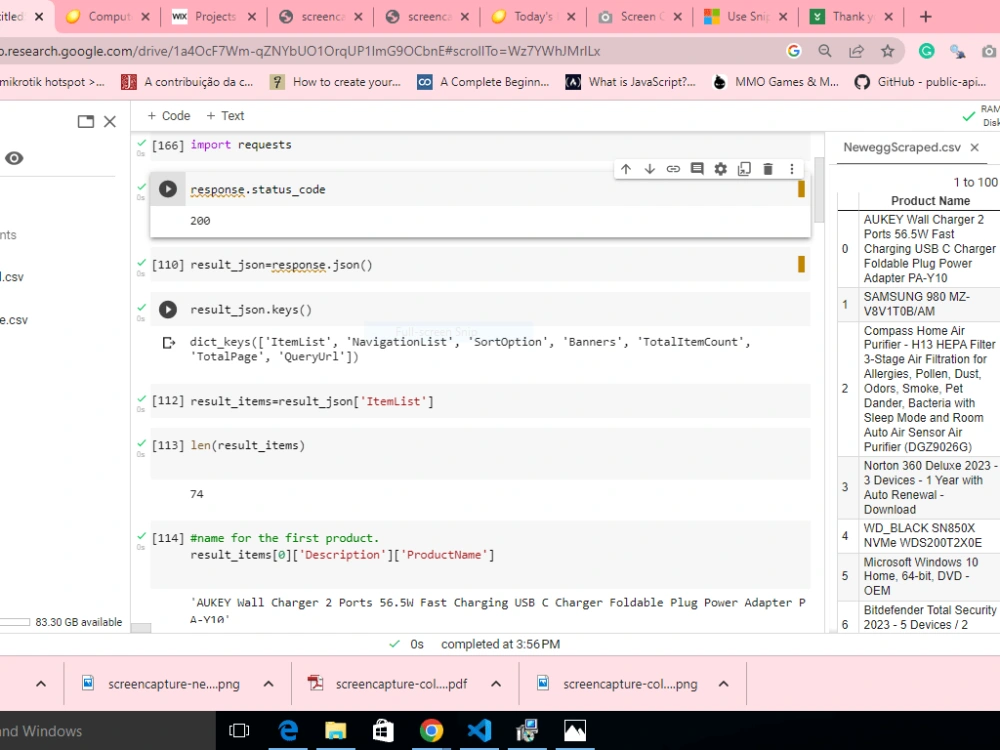Open cell editor settings gear

(720, 169)
